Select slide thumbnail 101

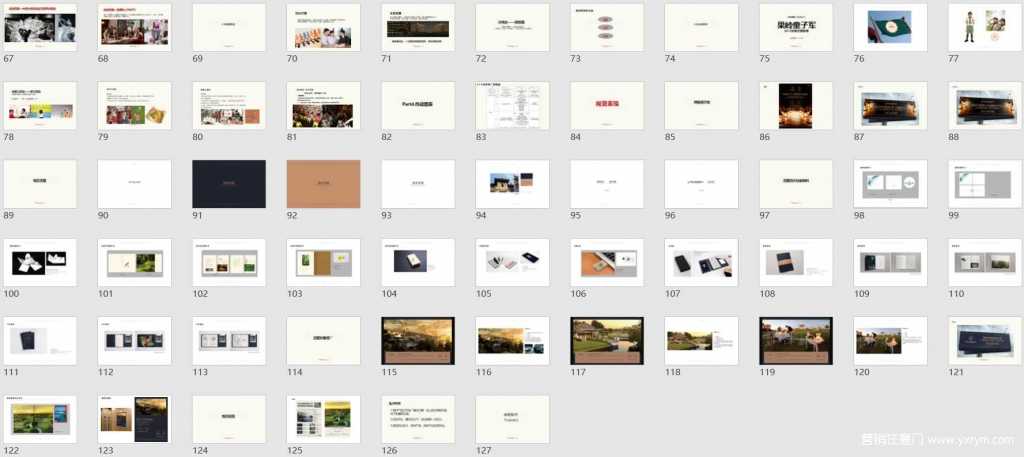point(135,262)
